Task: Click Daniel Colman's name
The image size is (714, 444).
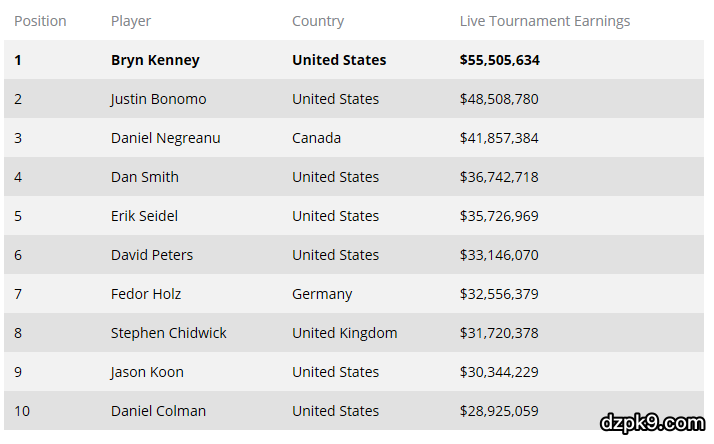Action: (x=158, y=411)
